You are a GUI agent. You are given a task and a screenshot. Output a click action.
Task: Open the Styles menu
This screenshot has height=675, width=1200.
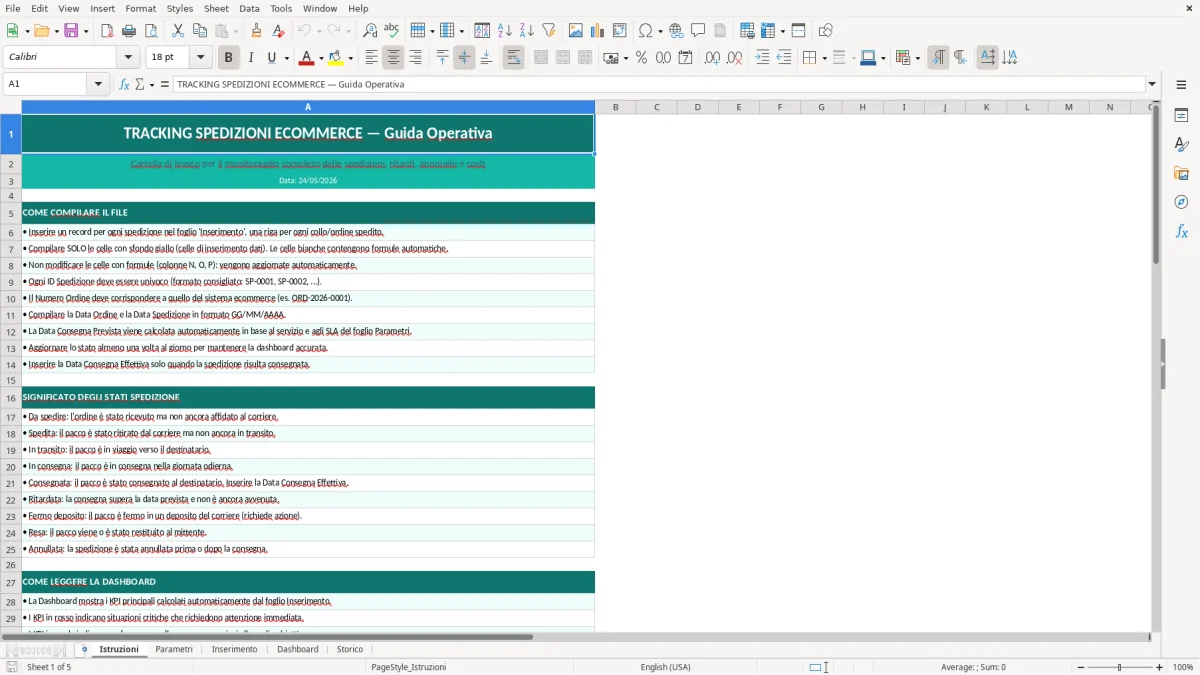[x=180, y=8]
